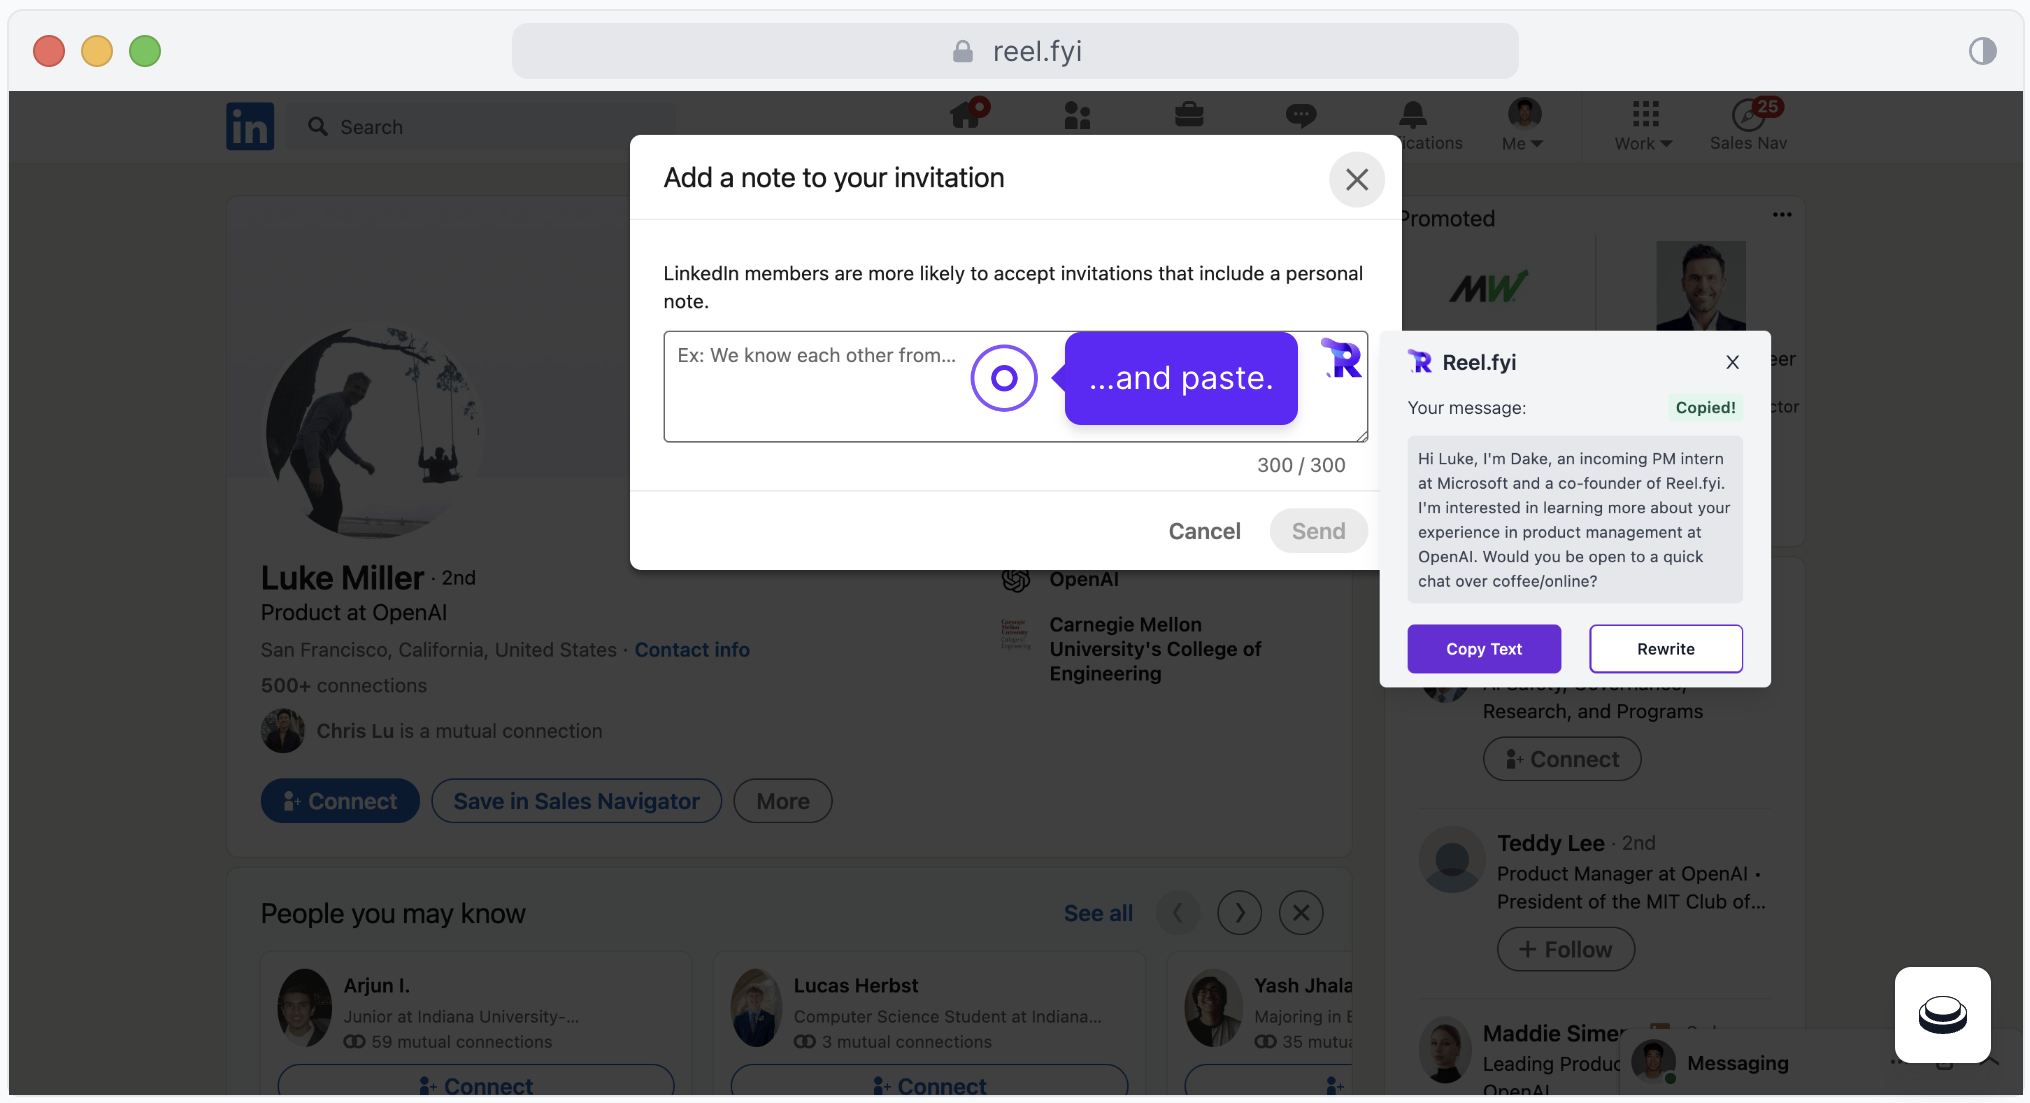Open the Messaging bar at bottom

[1737, 1063]
